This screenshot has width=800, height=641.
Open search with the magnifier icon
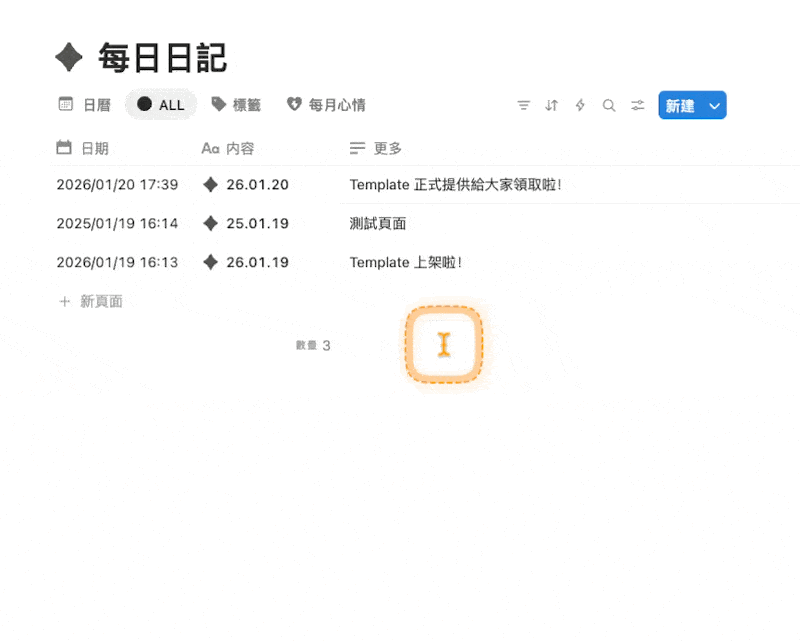(608, 105)
